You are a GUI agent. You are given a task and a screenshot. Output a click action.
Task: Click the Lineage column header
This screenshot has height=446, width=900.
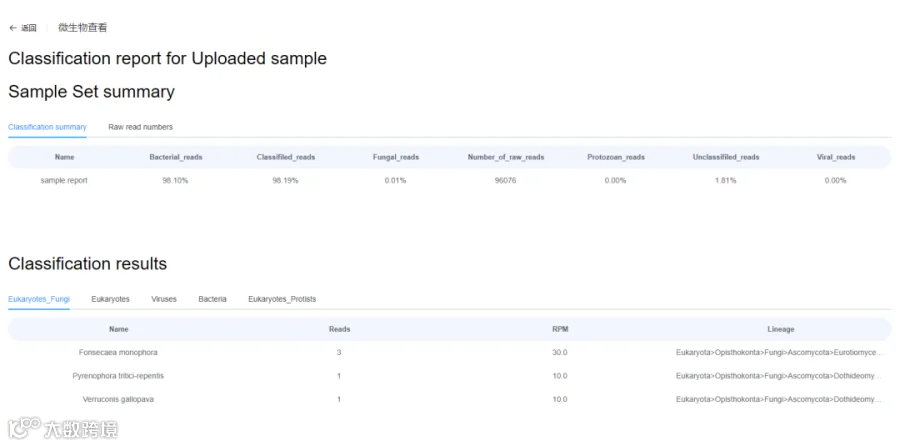[x=780, y=329]
